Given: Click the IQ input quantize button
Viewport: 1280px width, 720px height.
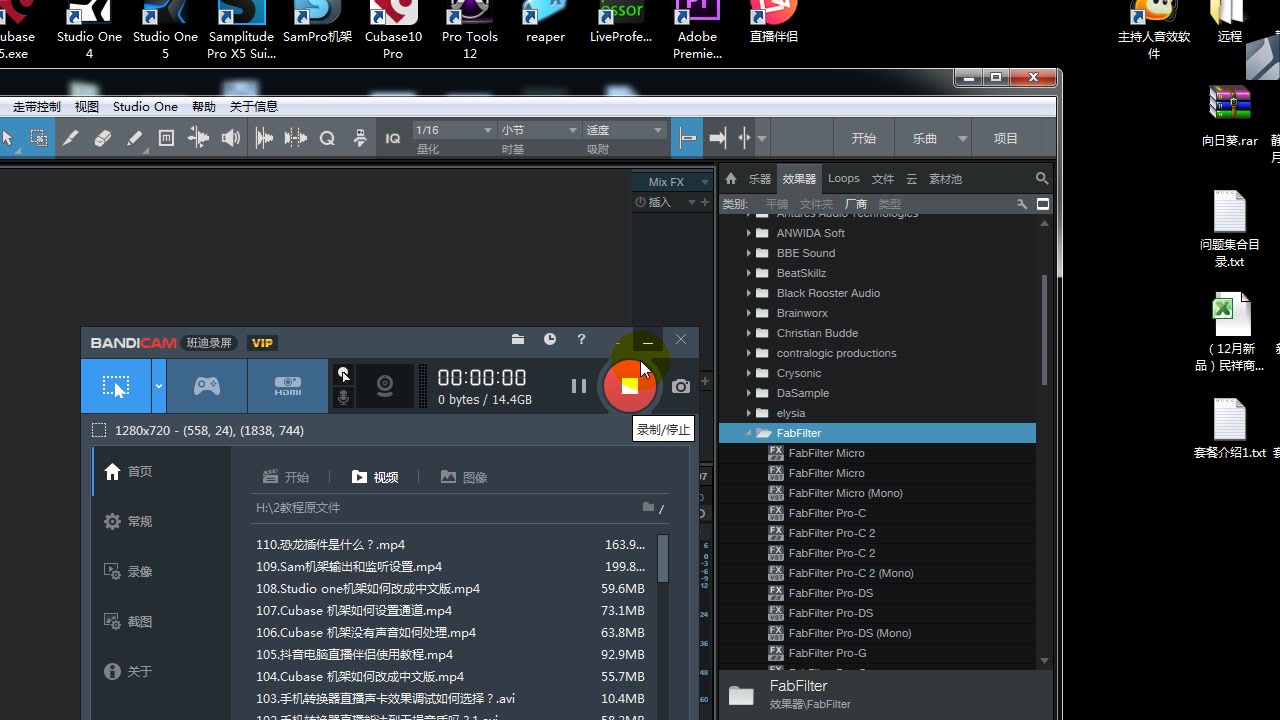Looking at the screenshot, I should click(393, 139).
